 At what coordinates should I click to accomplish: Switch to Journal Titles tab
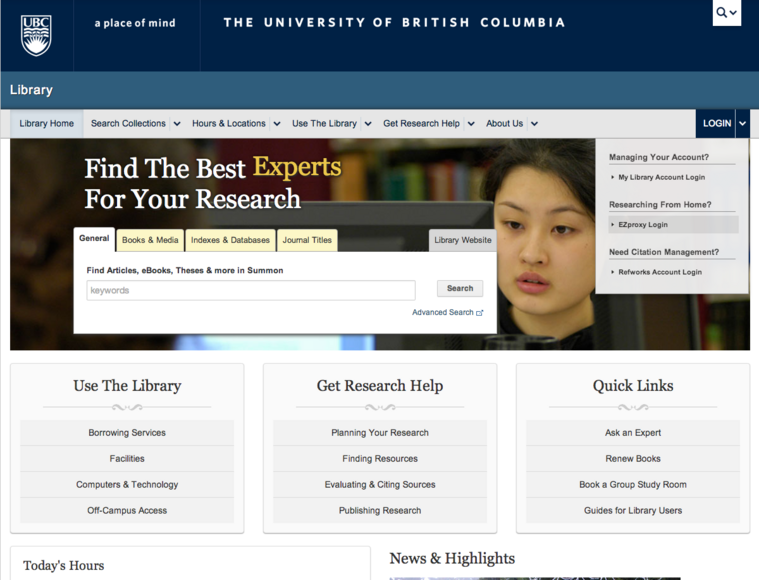[307, 240]
